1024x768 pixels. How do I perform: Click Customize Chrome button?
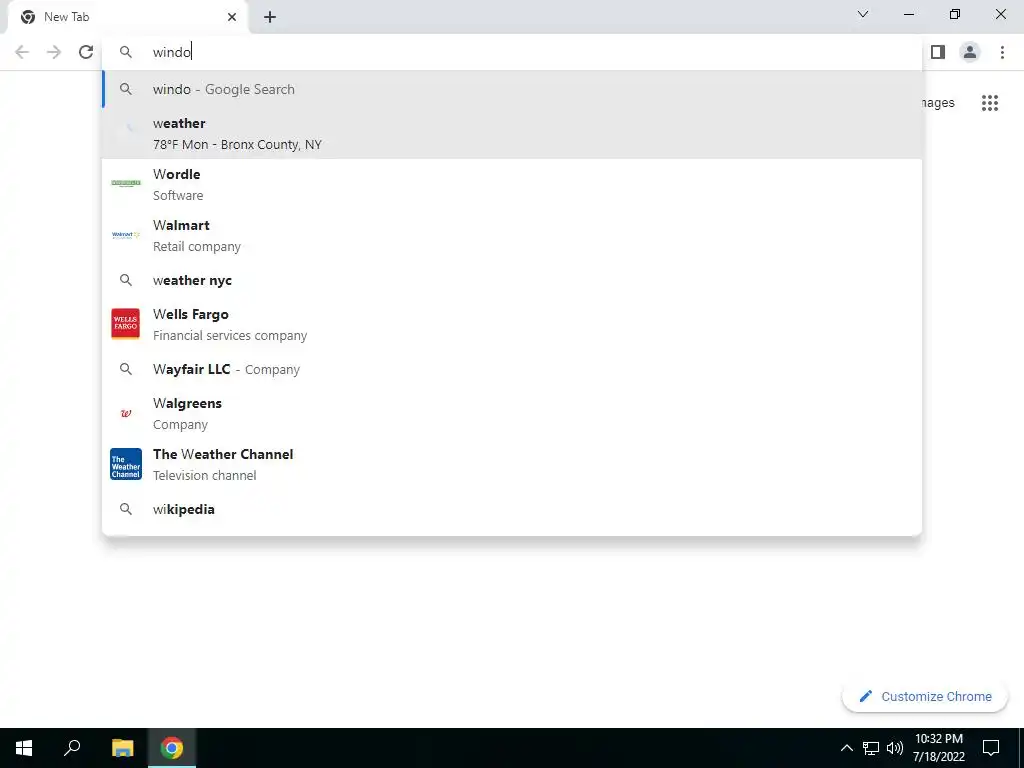click(925, 697)
